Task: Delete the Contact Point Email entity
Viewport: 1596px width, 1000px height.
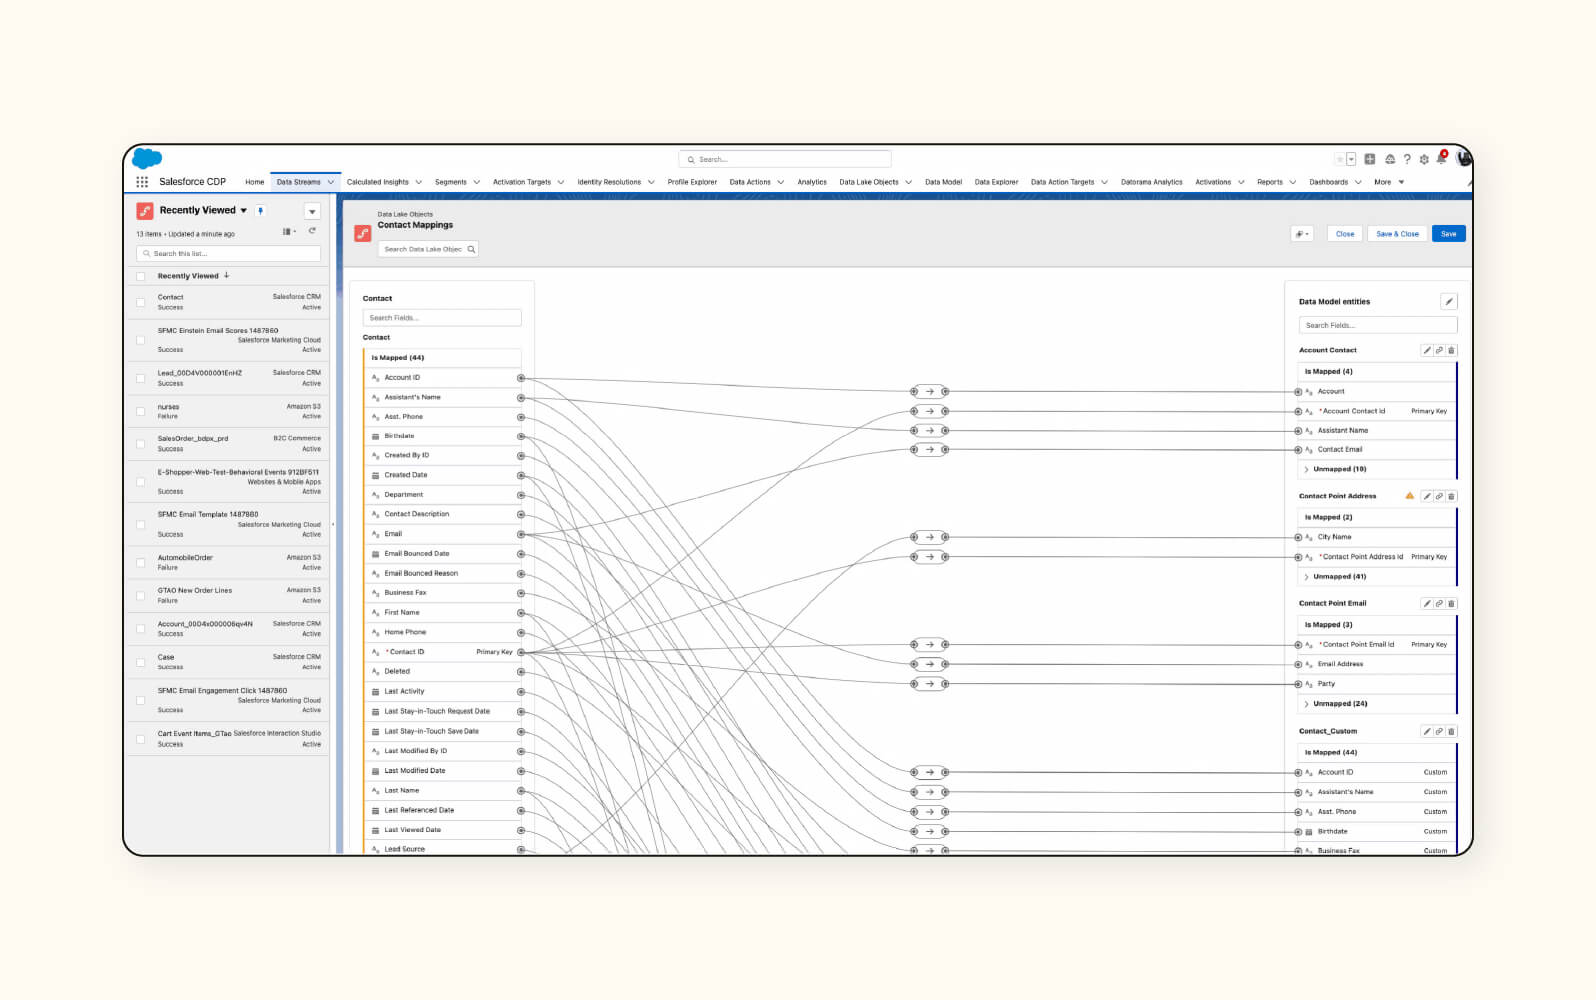Action: pyautogui.click(x=1452, y=603)
